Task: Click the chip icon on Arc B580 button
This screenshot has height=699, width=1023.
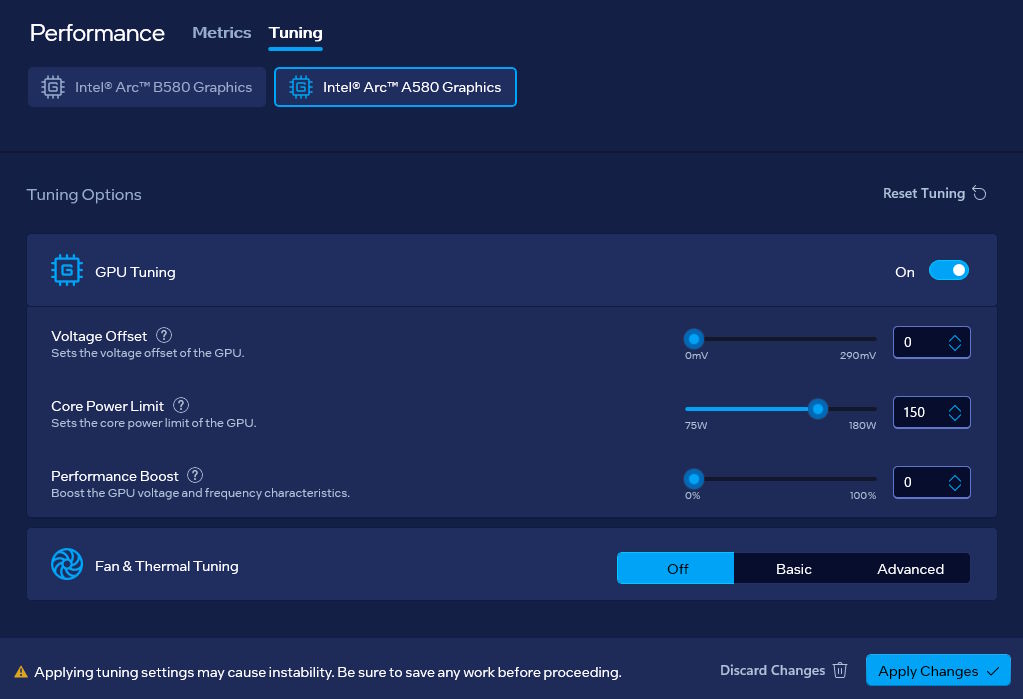Action: pyautogui.click(x=53, y=87)
